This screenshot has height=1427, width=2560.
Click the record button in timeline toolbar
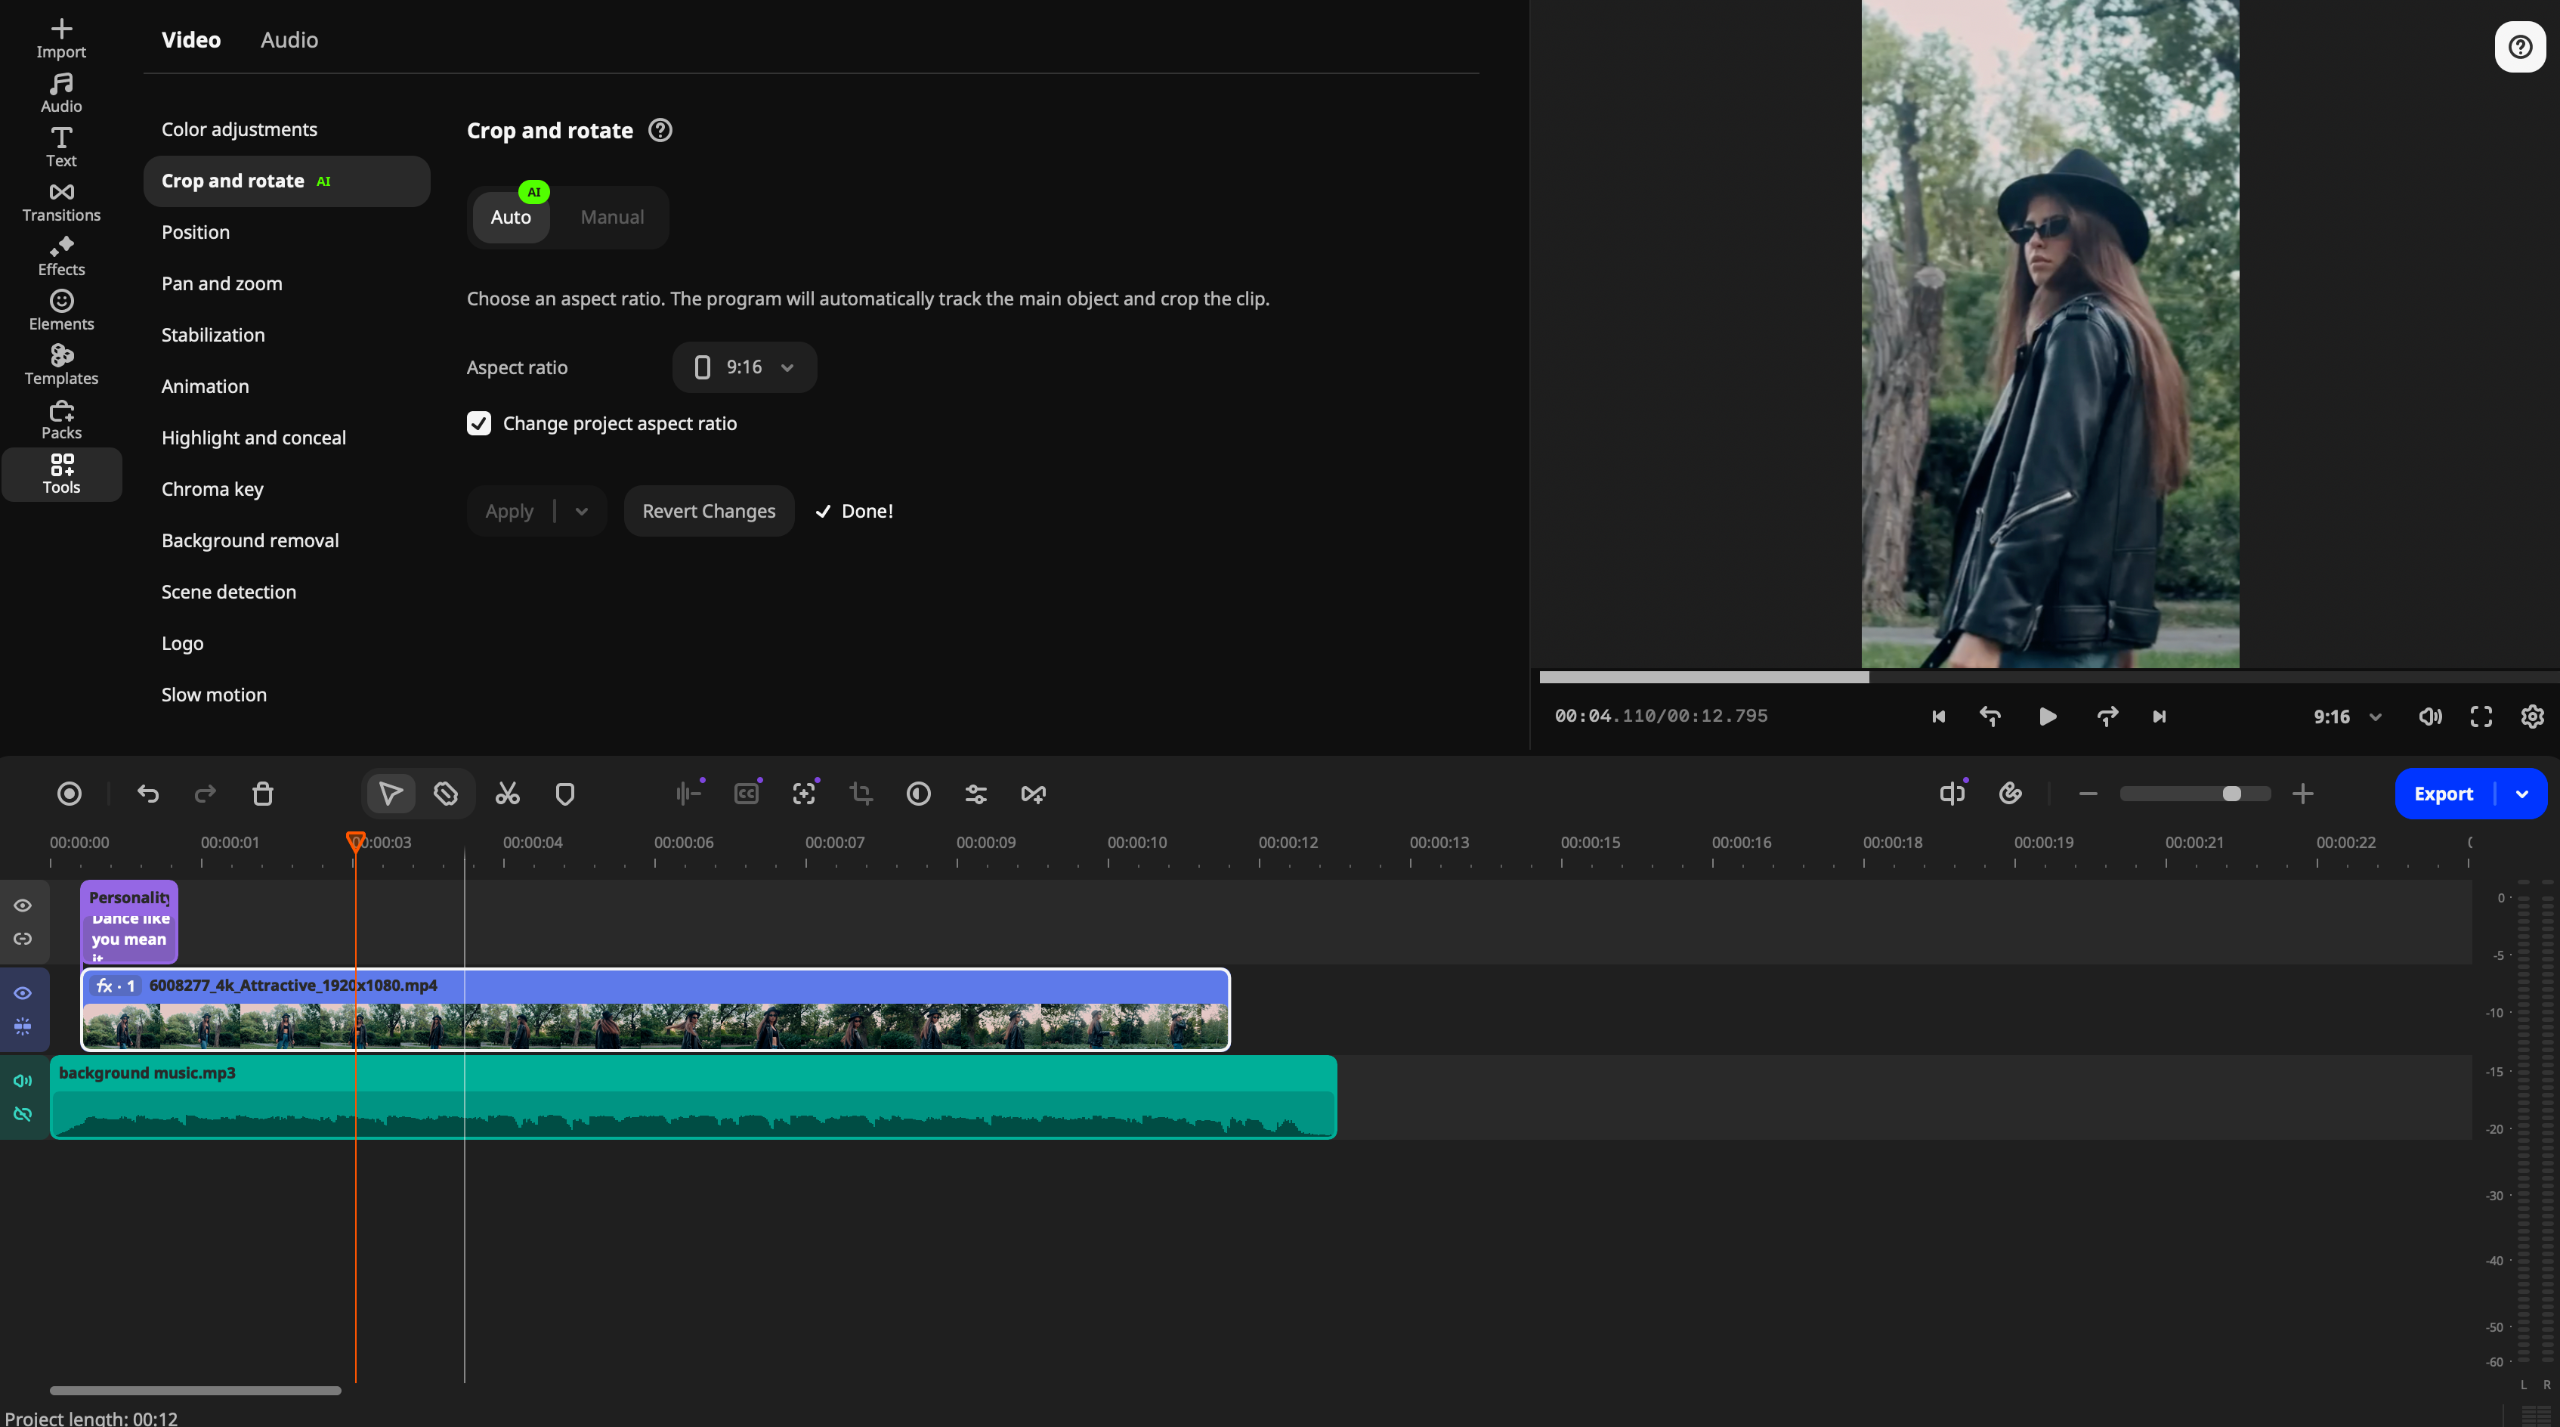tap(69, 794)
